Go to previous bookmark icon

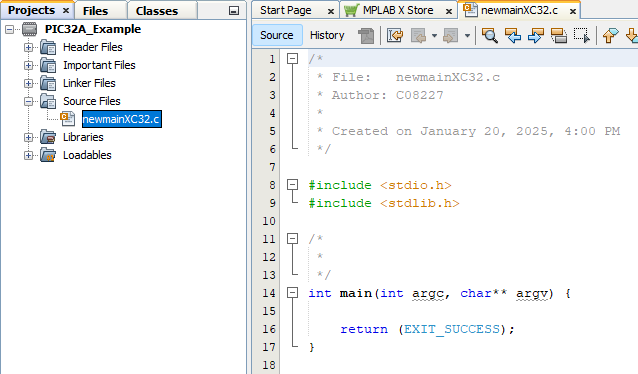pyautogui.click(x=610, y=36)
